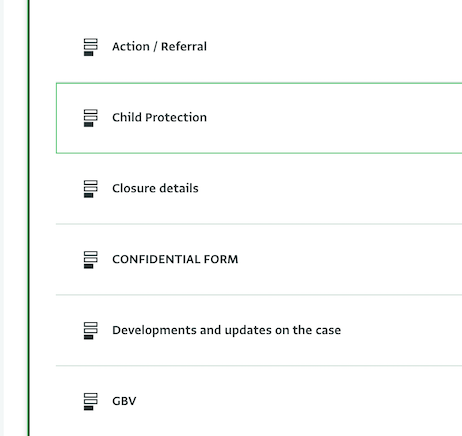
Task: Open Developments and updates on the case
Action: [x=226, y=330]
